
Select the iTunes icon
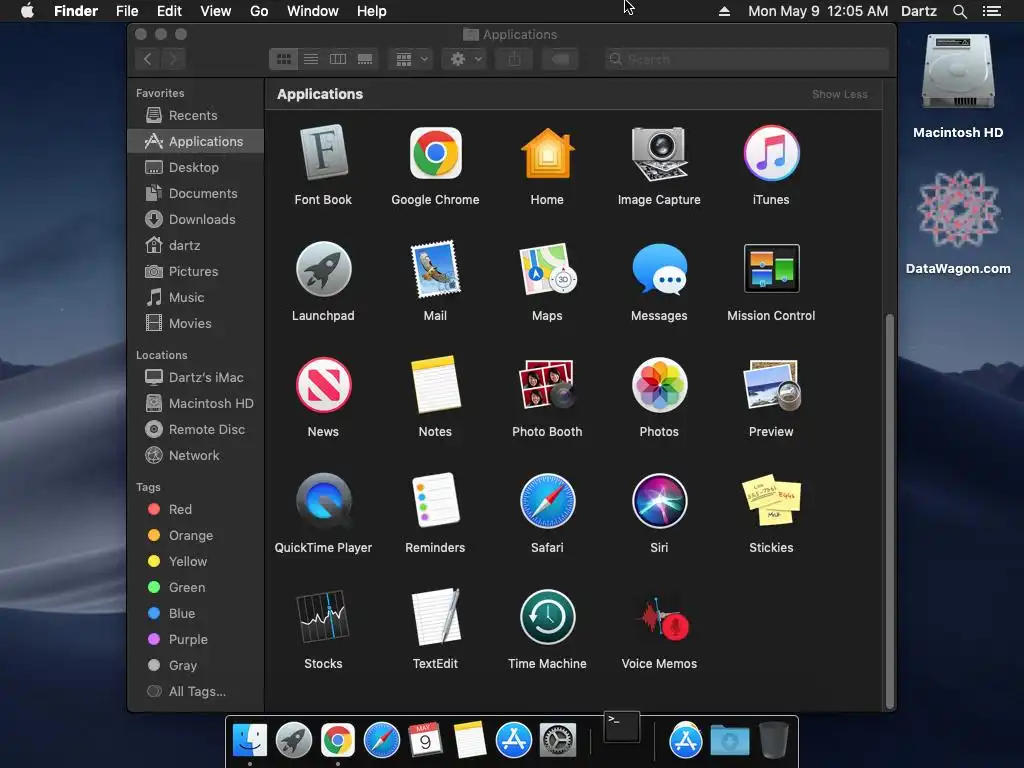click(x=771, y=154)
